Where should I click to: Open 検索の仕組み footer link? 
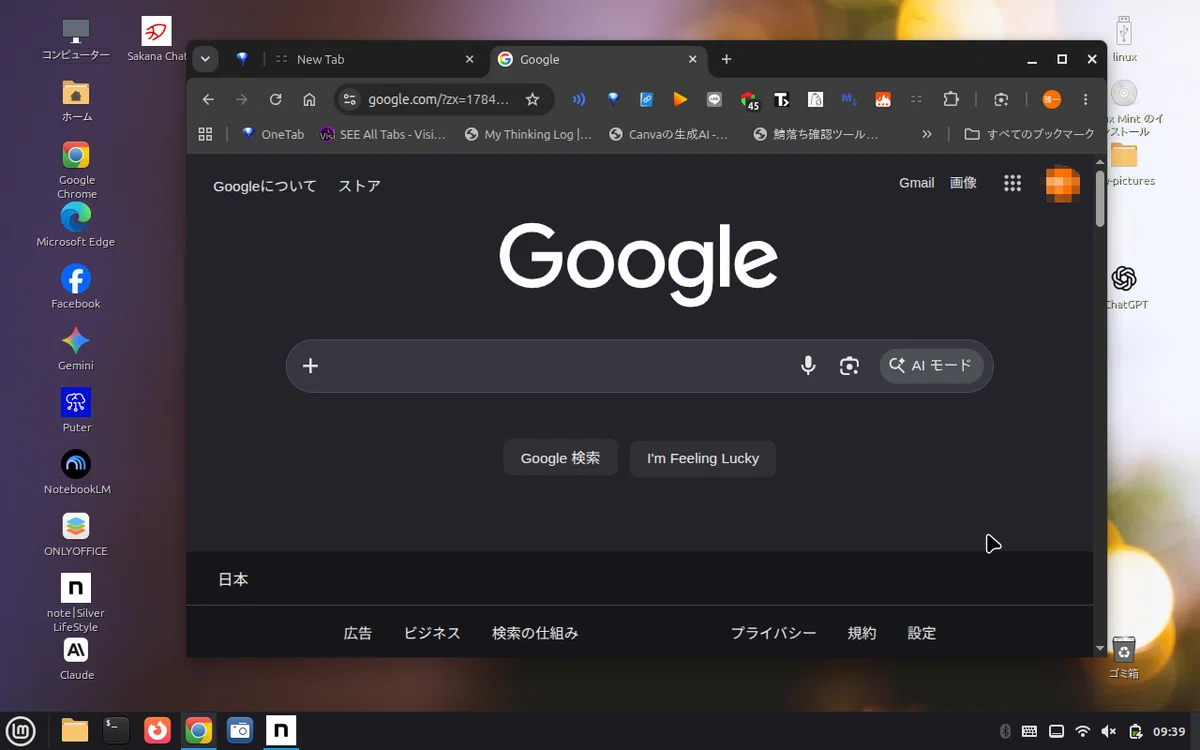click(535, 633)
